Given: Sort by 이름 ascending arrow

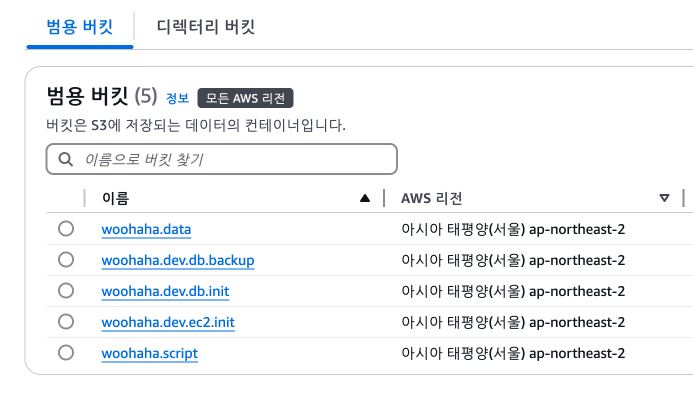Looking at the screenshot, I should coord(365,198).
